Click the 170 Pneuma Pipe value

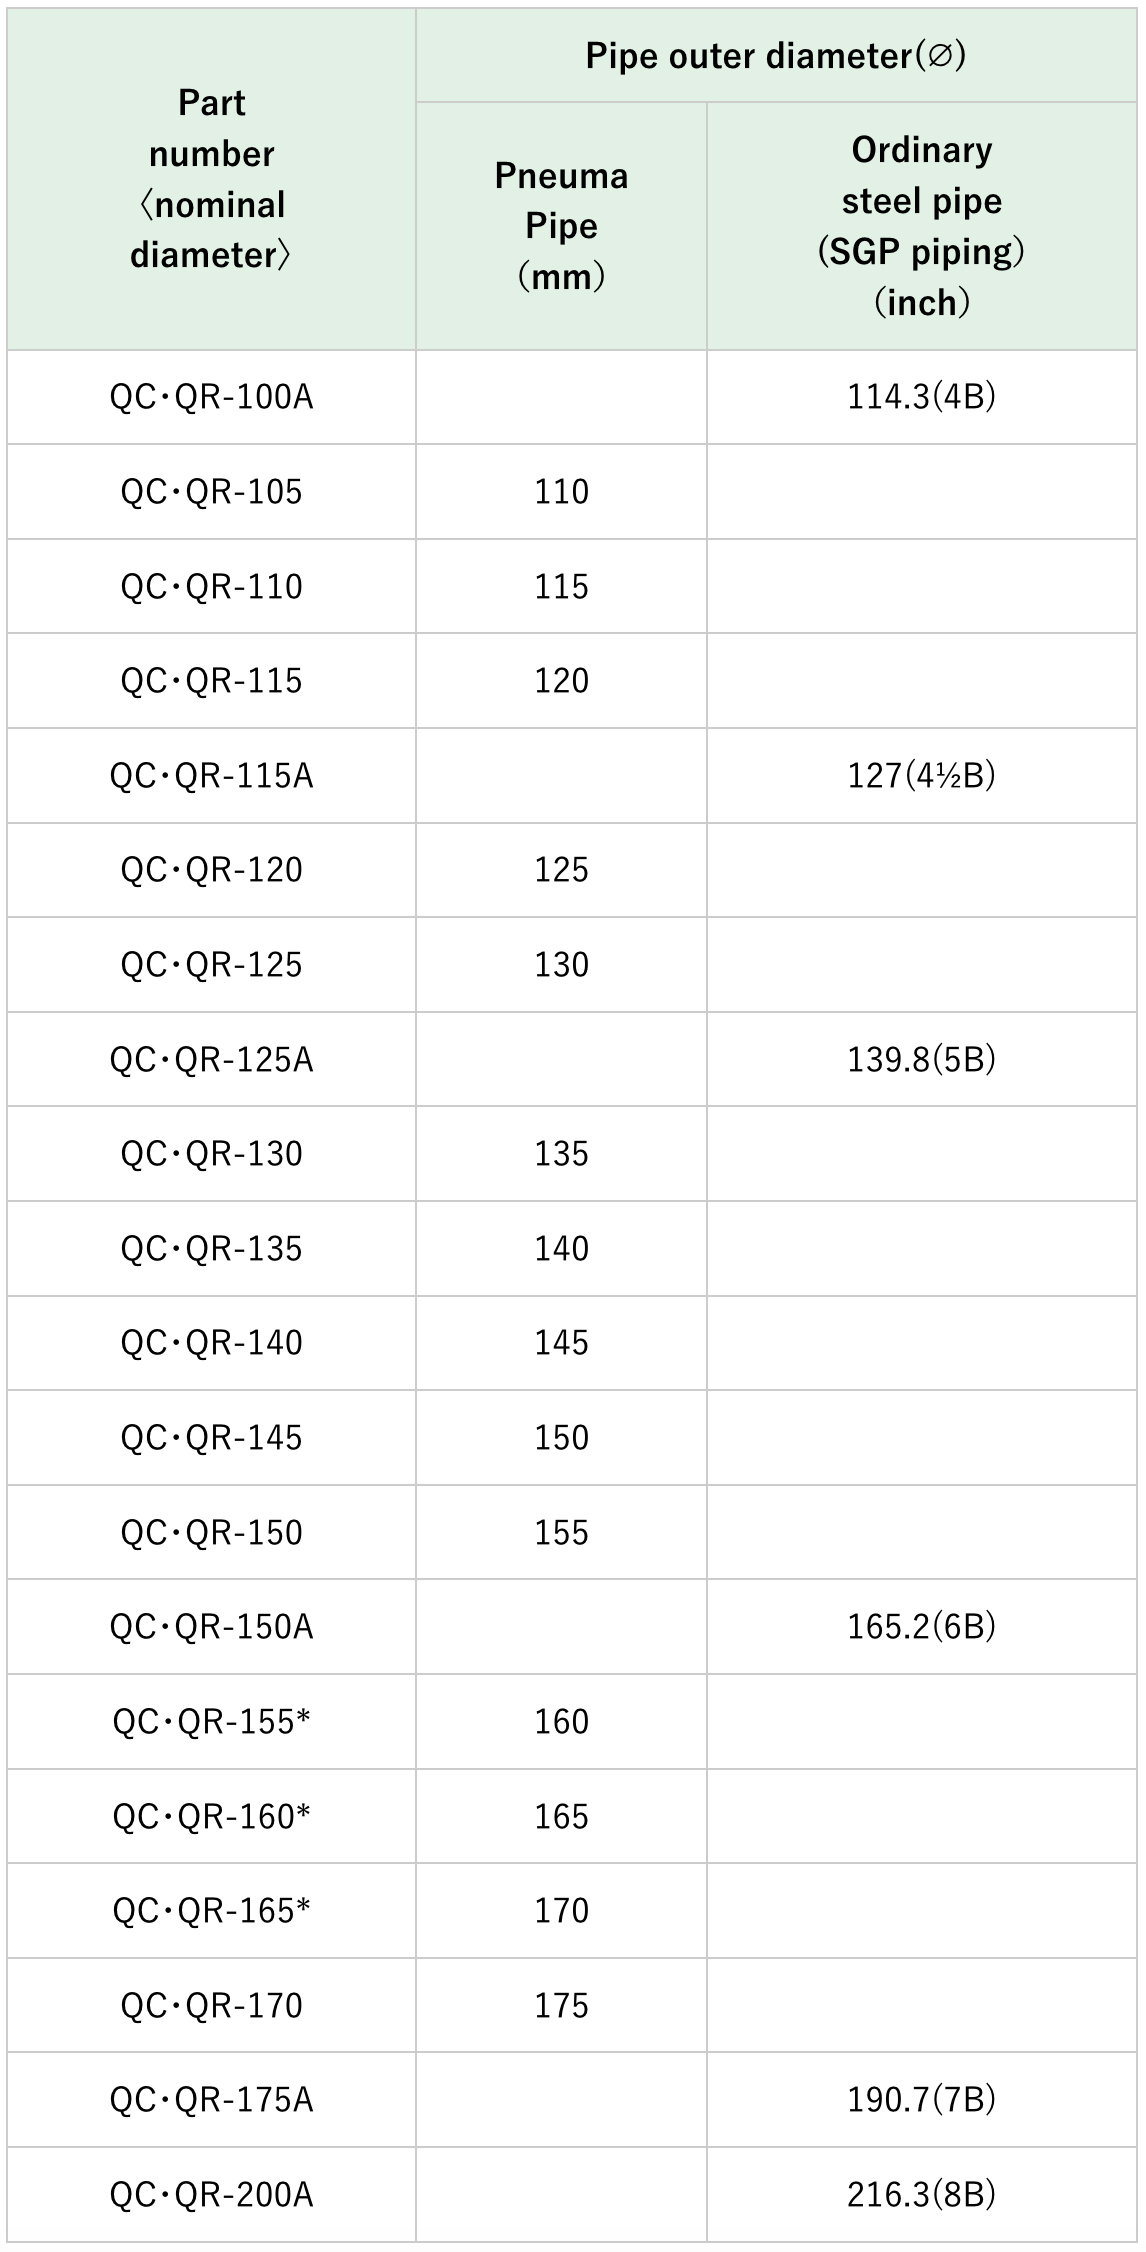[x=561, y=1911]
